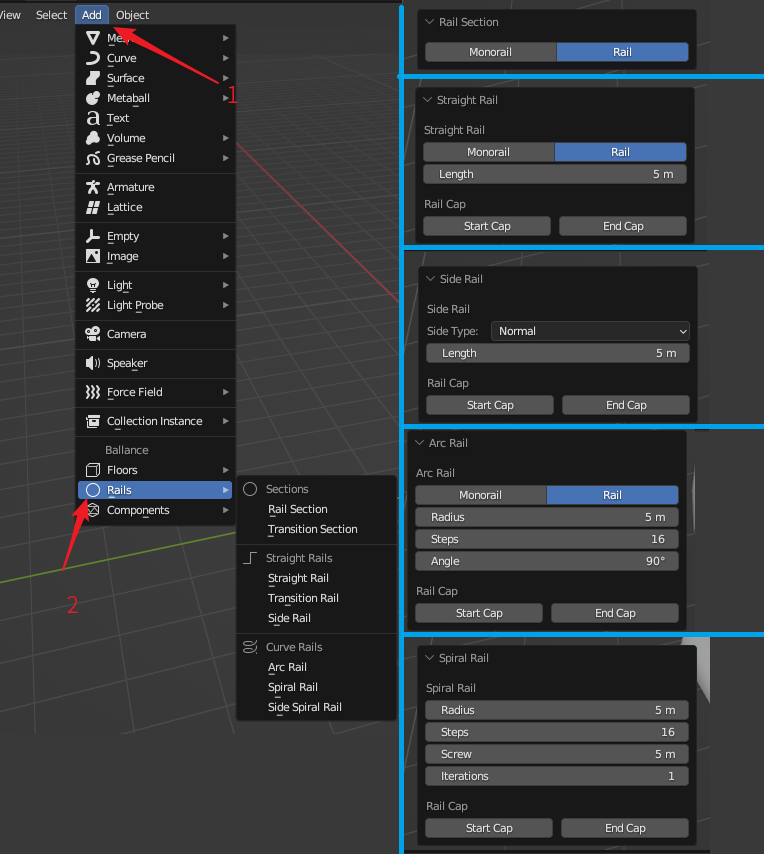Click the Light Probe icon
The width and height of the screenshot is (764, 854).
tap(92, 305)
